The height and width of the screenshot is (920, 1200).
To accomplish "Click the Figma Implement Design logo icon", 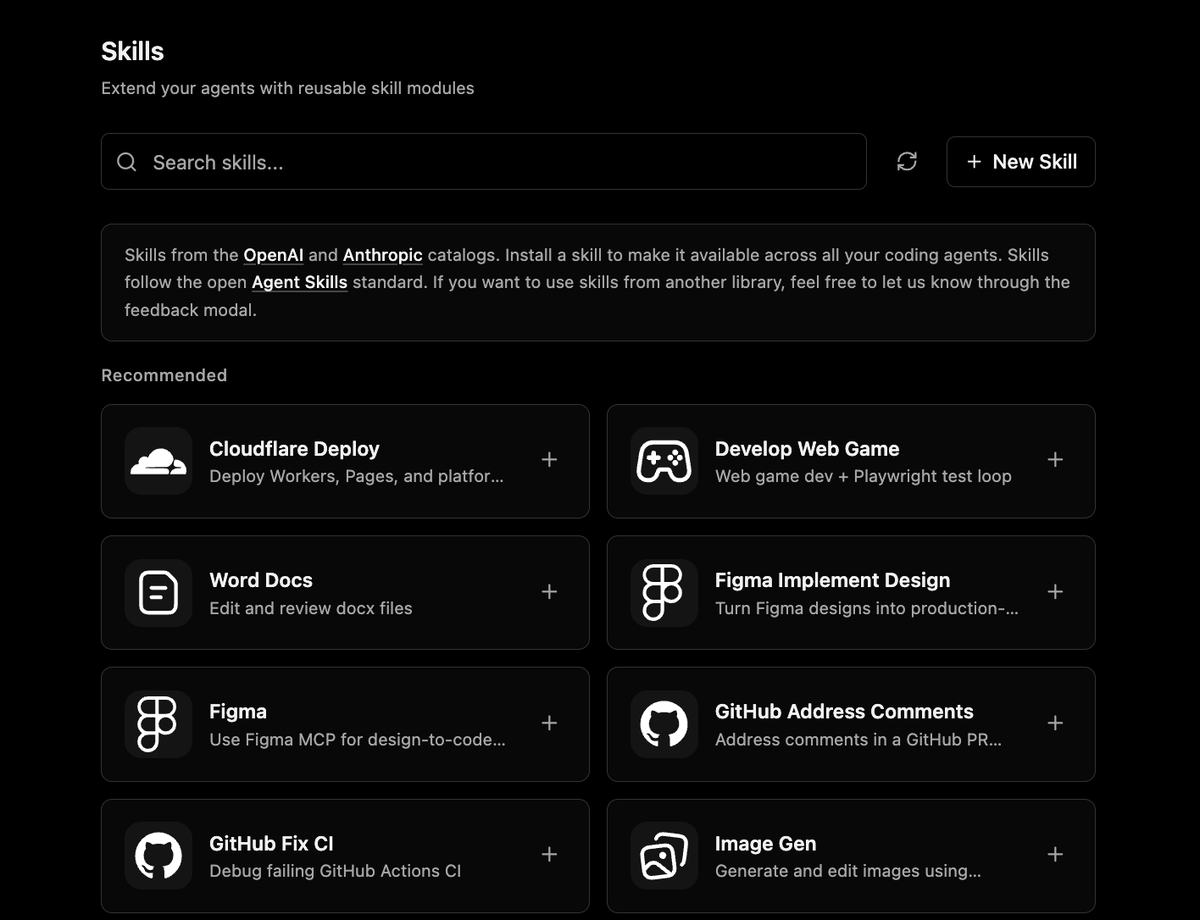I will [x=664, y=593].
